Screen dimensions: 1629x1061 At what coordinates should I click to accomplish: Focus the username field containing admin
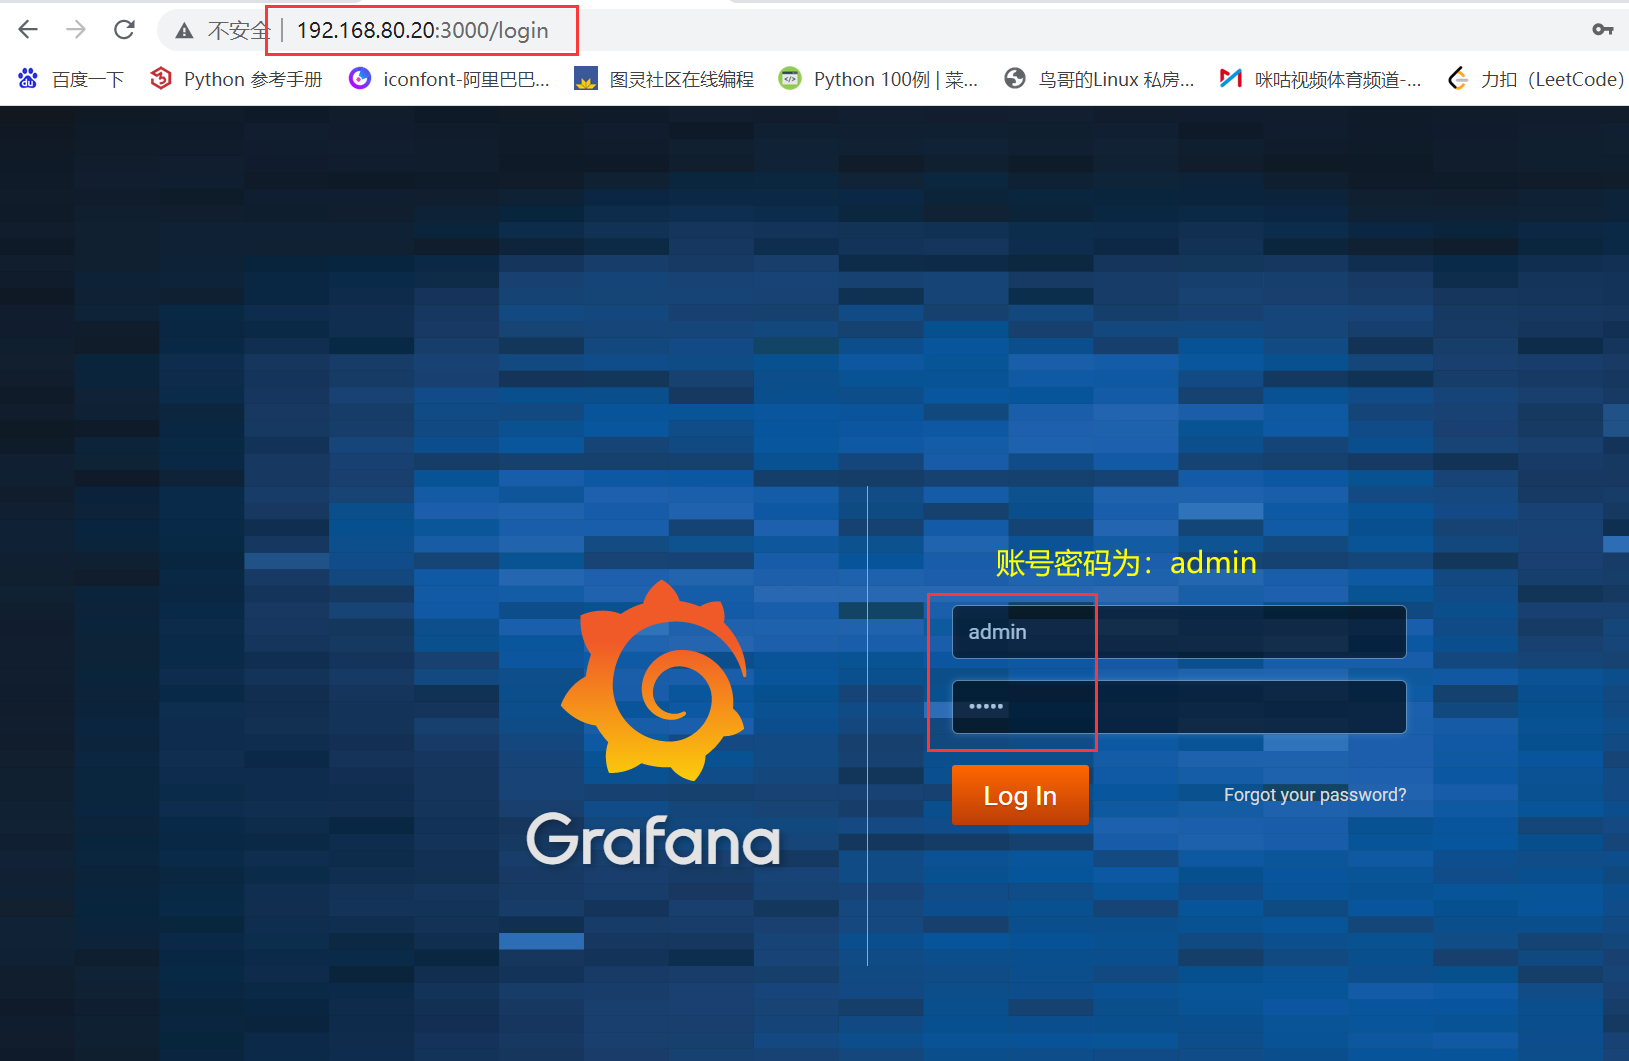coord(1179,632)
